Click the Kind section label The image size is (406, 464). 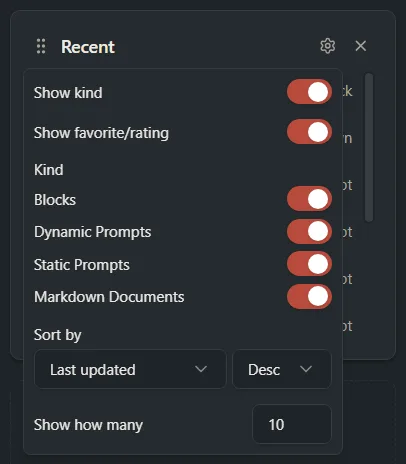pos(49,170)
